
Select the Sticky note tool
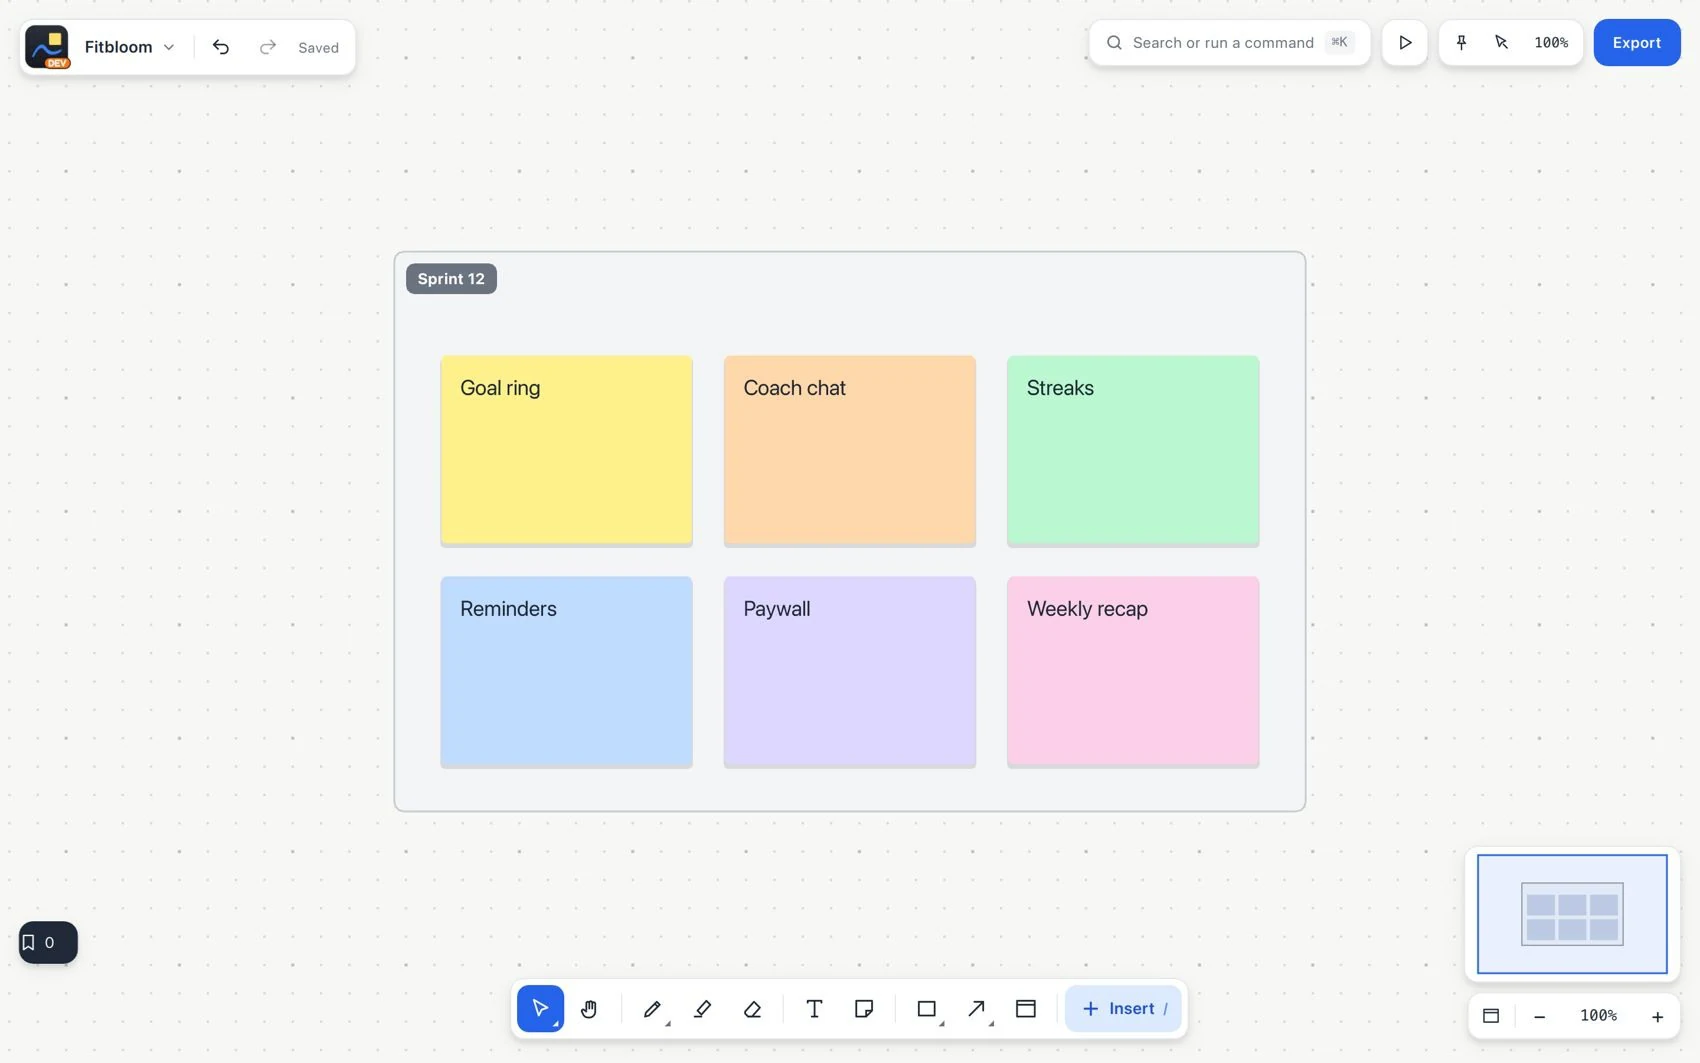coord(864,1008)
